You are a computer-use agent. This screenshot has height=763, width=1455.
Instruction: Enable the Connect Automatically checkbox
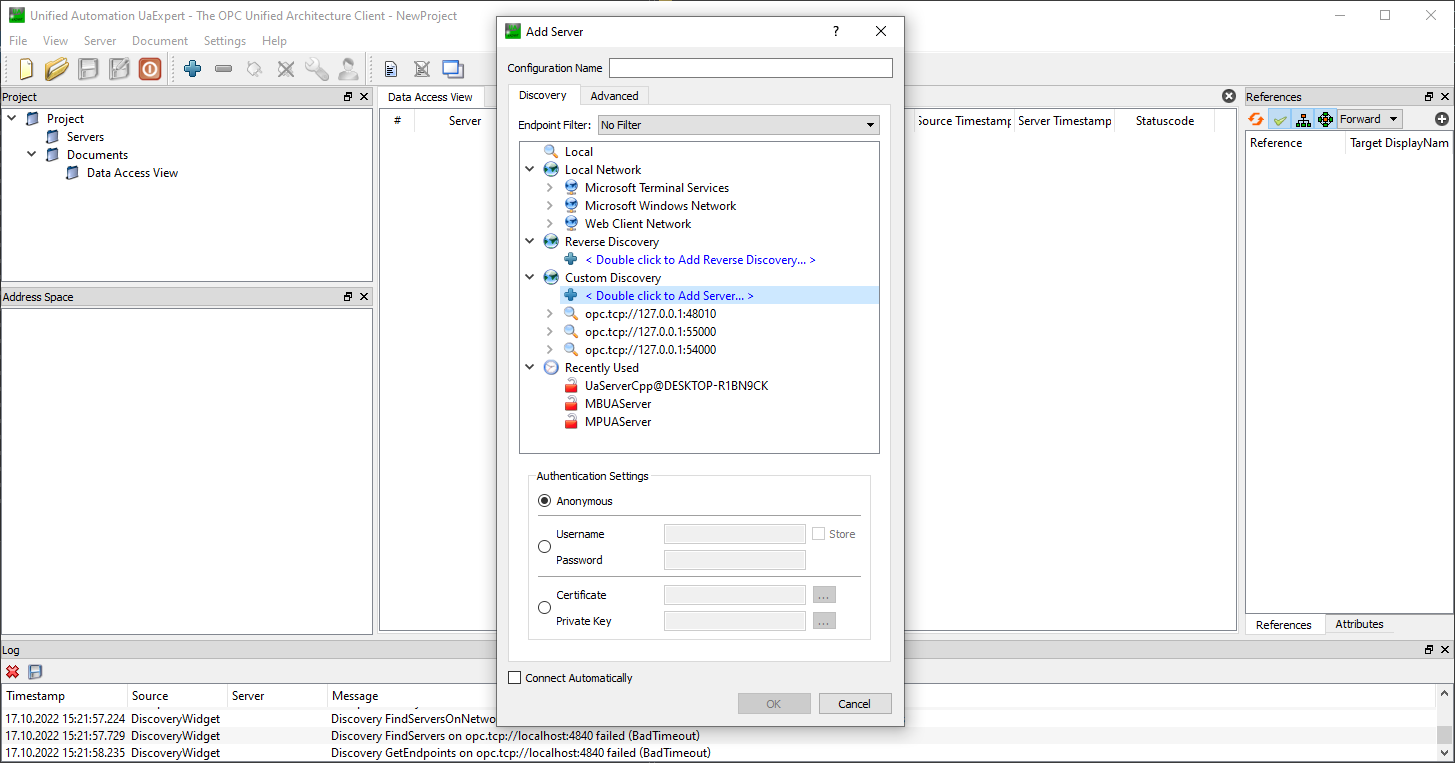point(515,678)
